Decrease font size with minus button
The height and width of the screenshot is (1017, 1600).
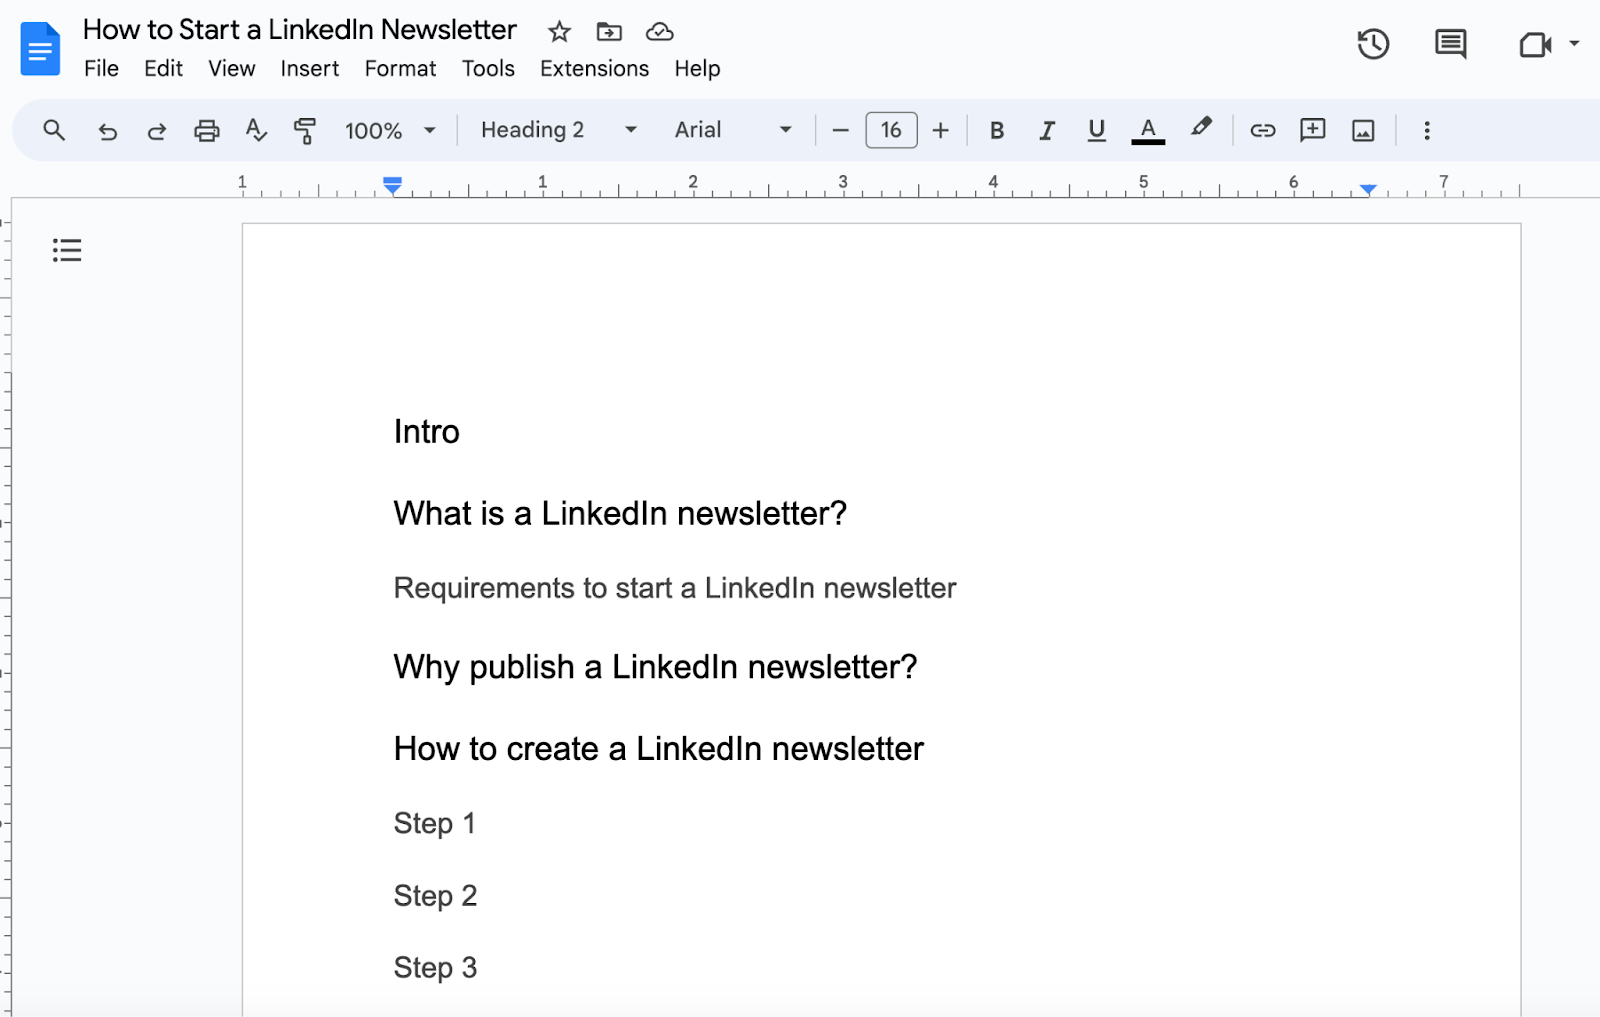tap(840, 131)
